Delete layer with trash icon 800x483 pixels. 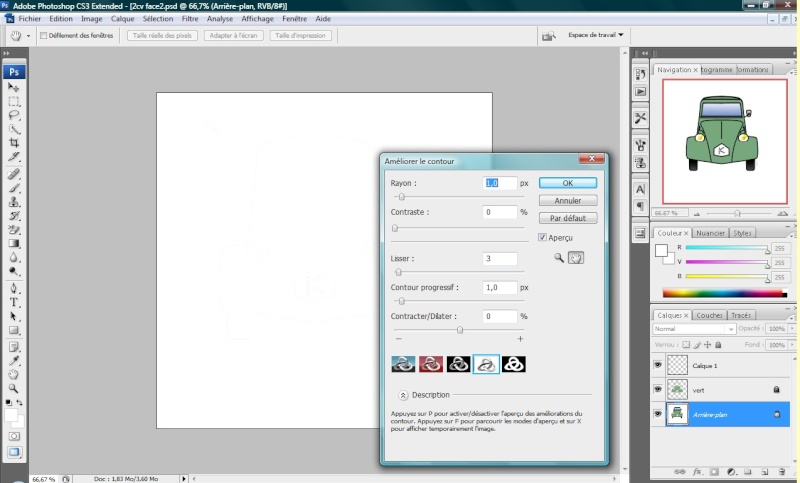(x=782, y=472)
